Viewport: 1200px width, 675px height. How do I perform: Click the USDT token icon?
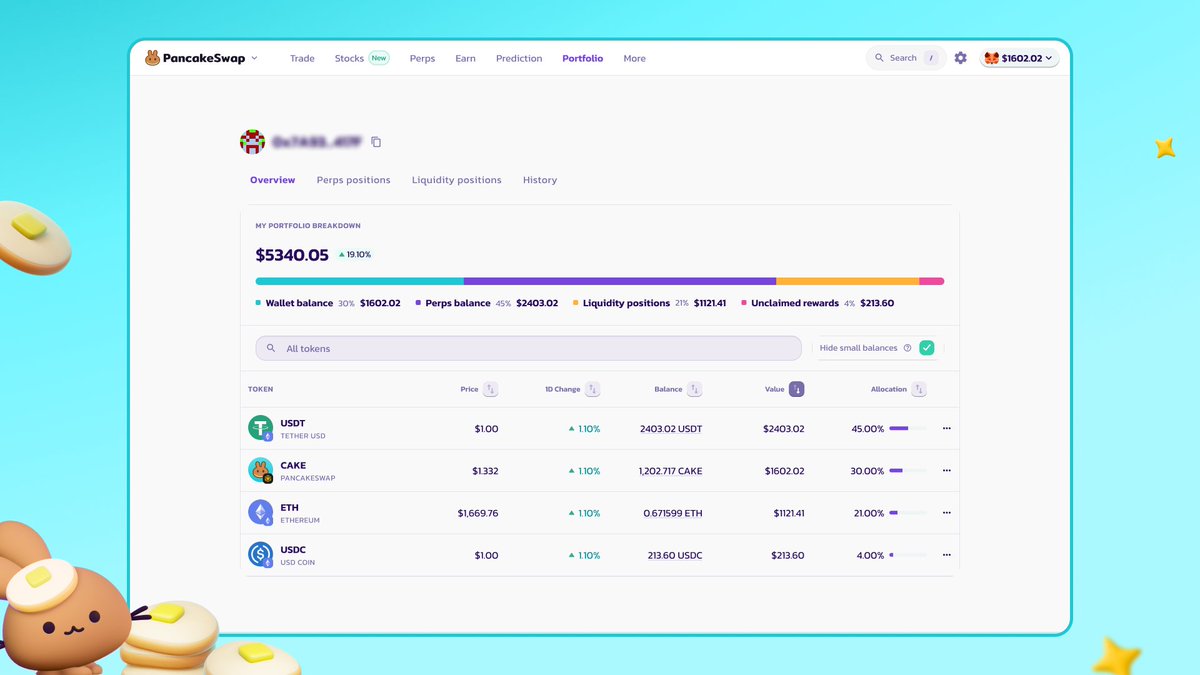(261, 428)
